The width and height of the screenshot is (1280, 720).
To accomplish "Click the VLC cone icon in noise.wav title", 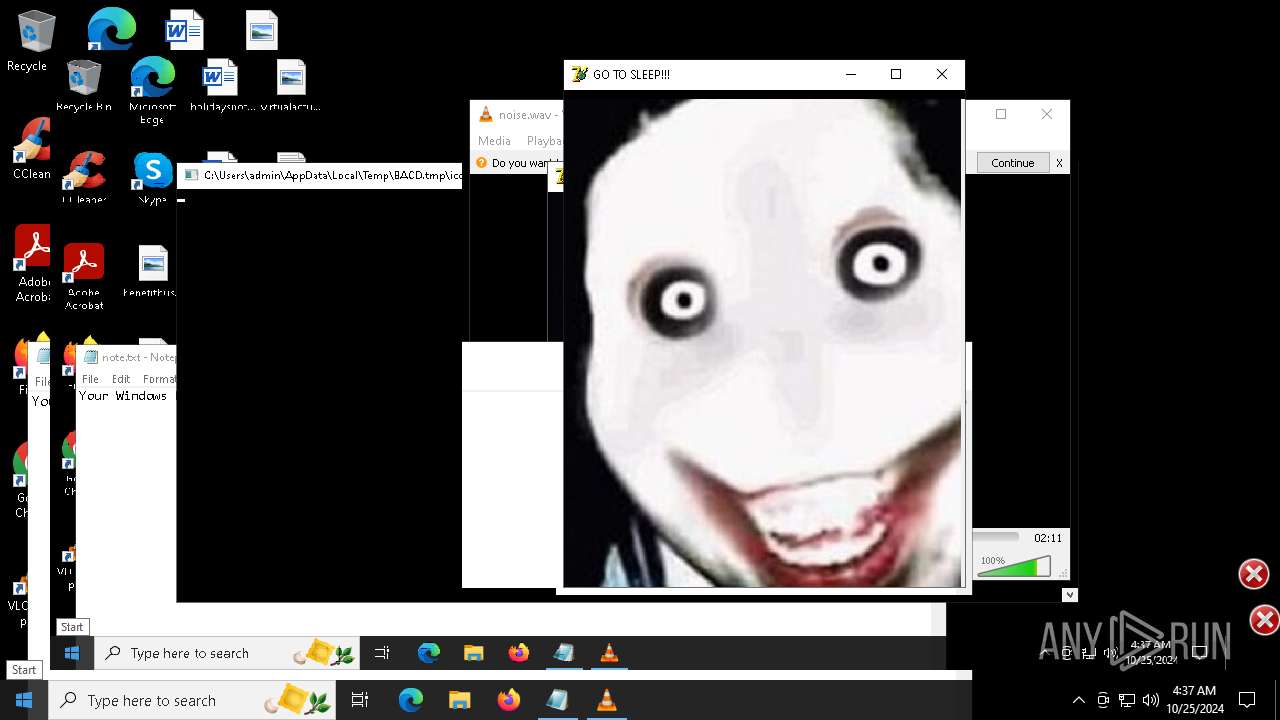I will pos(486,115).
